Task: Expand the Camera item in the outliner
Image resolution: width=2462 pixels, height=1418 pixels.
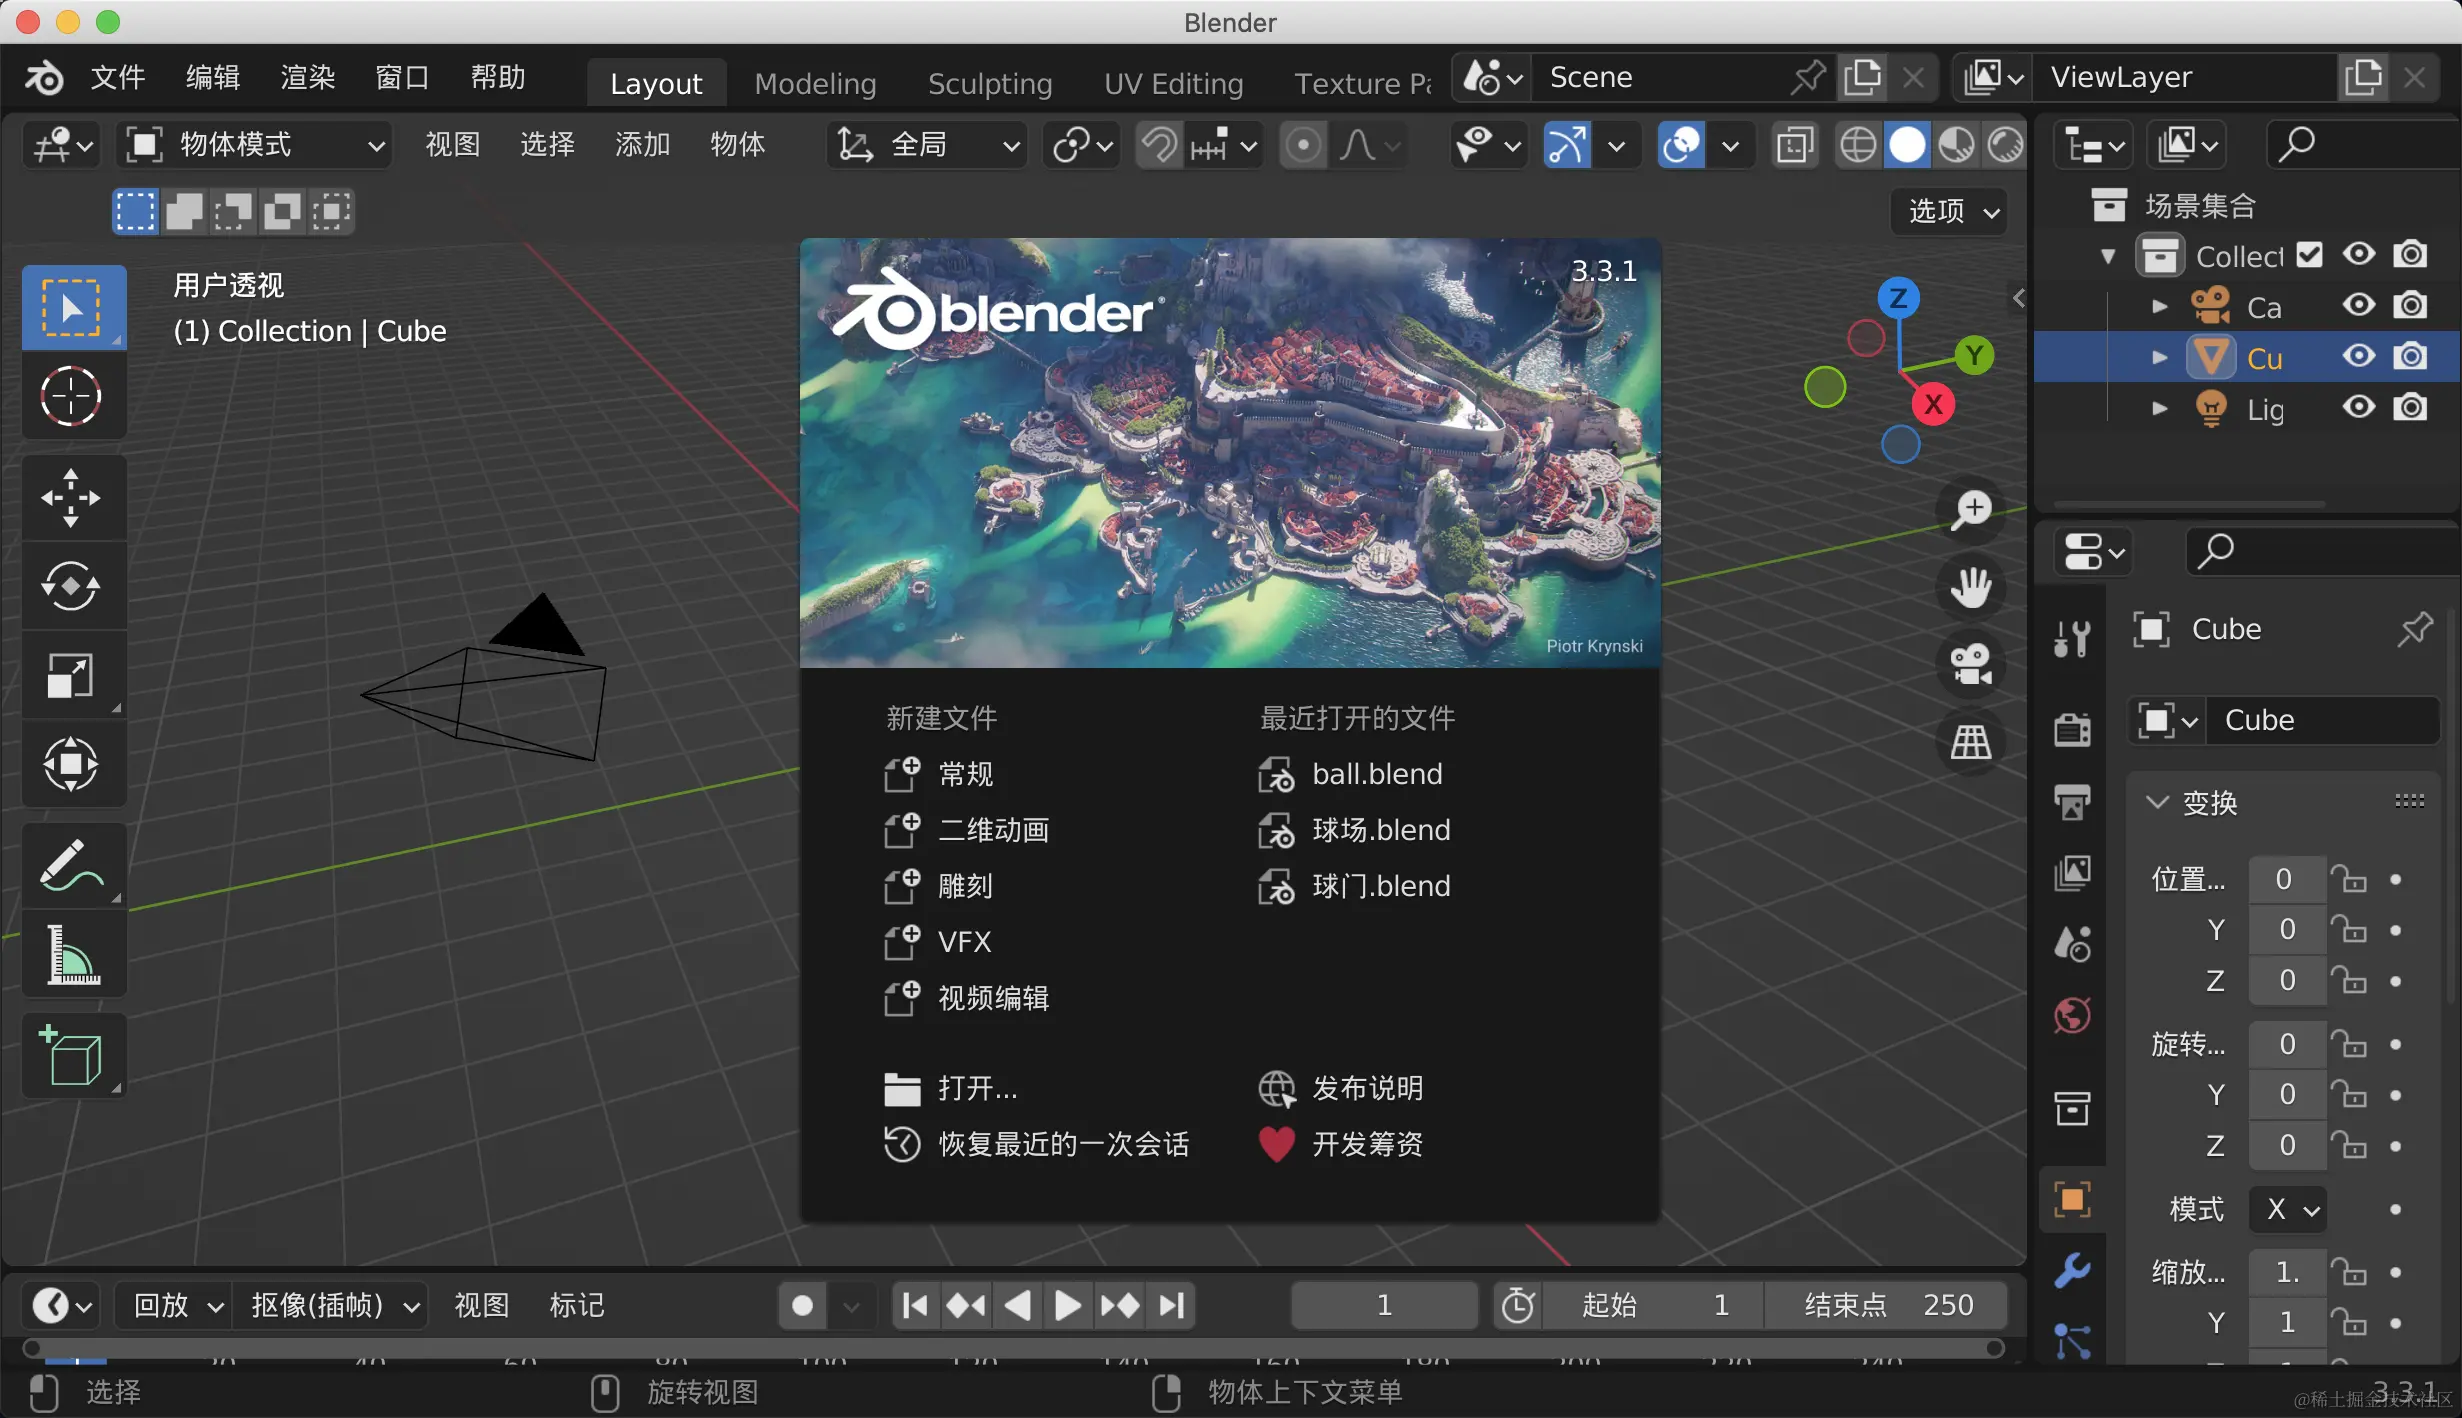Action: click(x=2159, y=306)
